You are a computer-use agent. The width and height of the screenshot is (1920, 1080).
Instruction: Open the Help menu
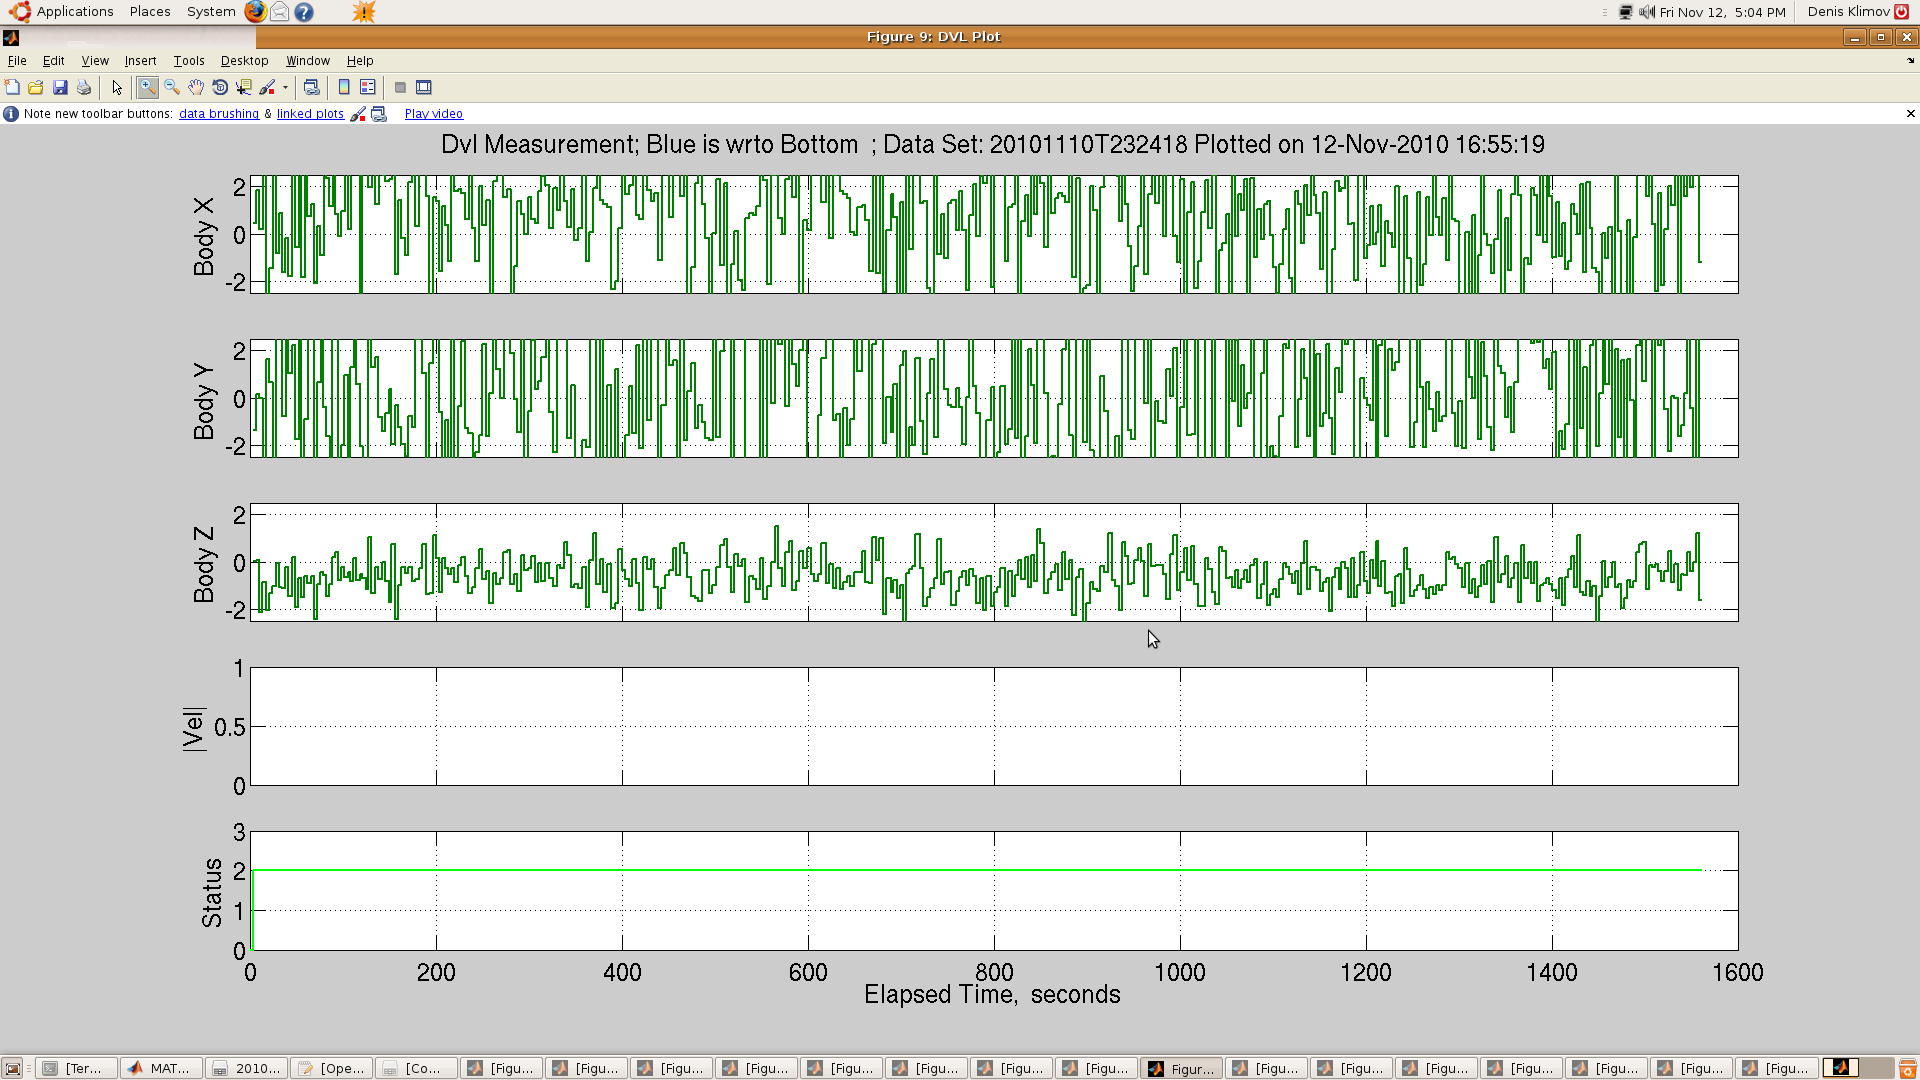click(360, 61)
